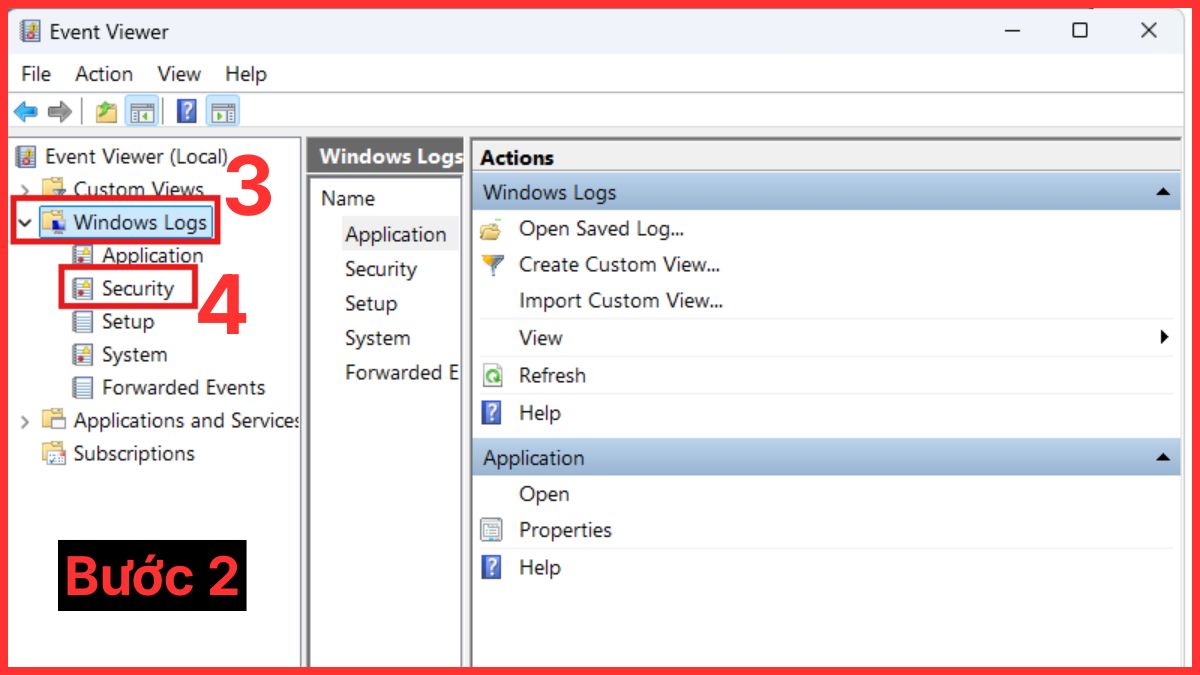Select Application row in center list
The image size is (1200, 675).
396,234
